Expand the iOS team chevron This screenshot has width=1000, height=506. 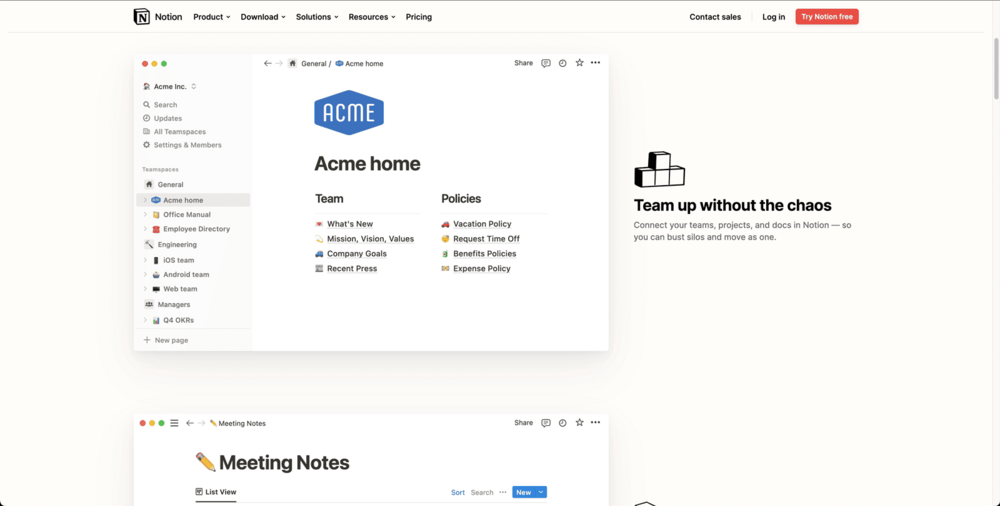[x=145, y=260]
